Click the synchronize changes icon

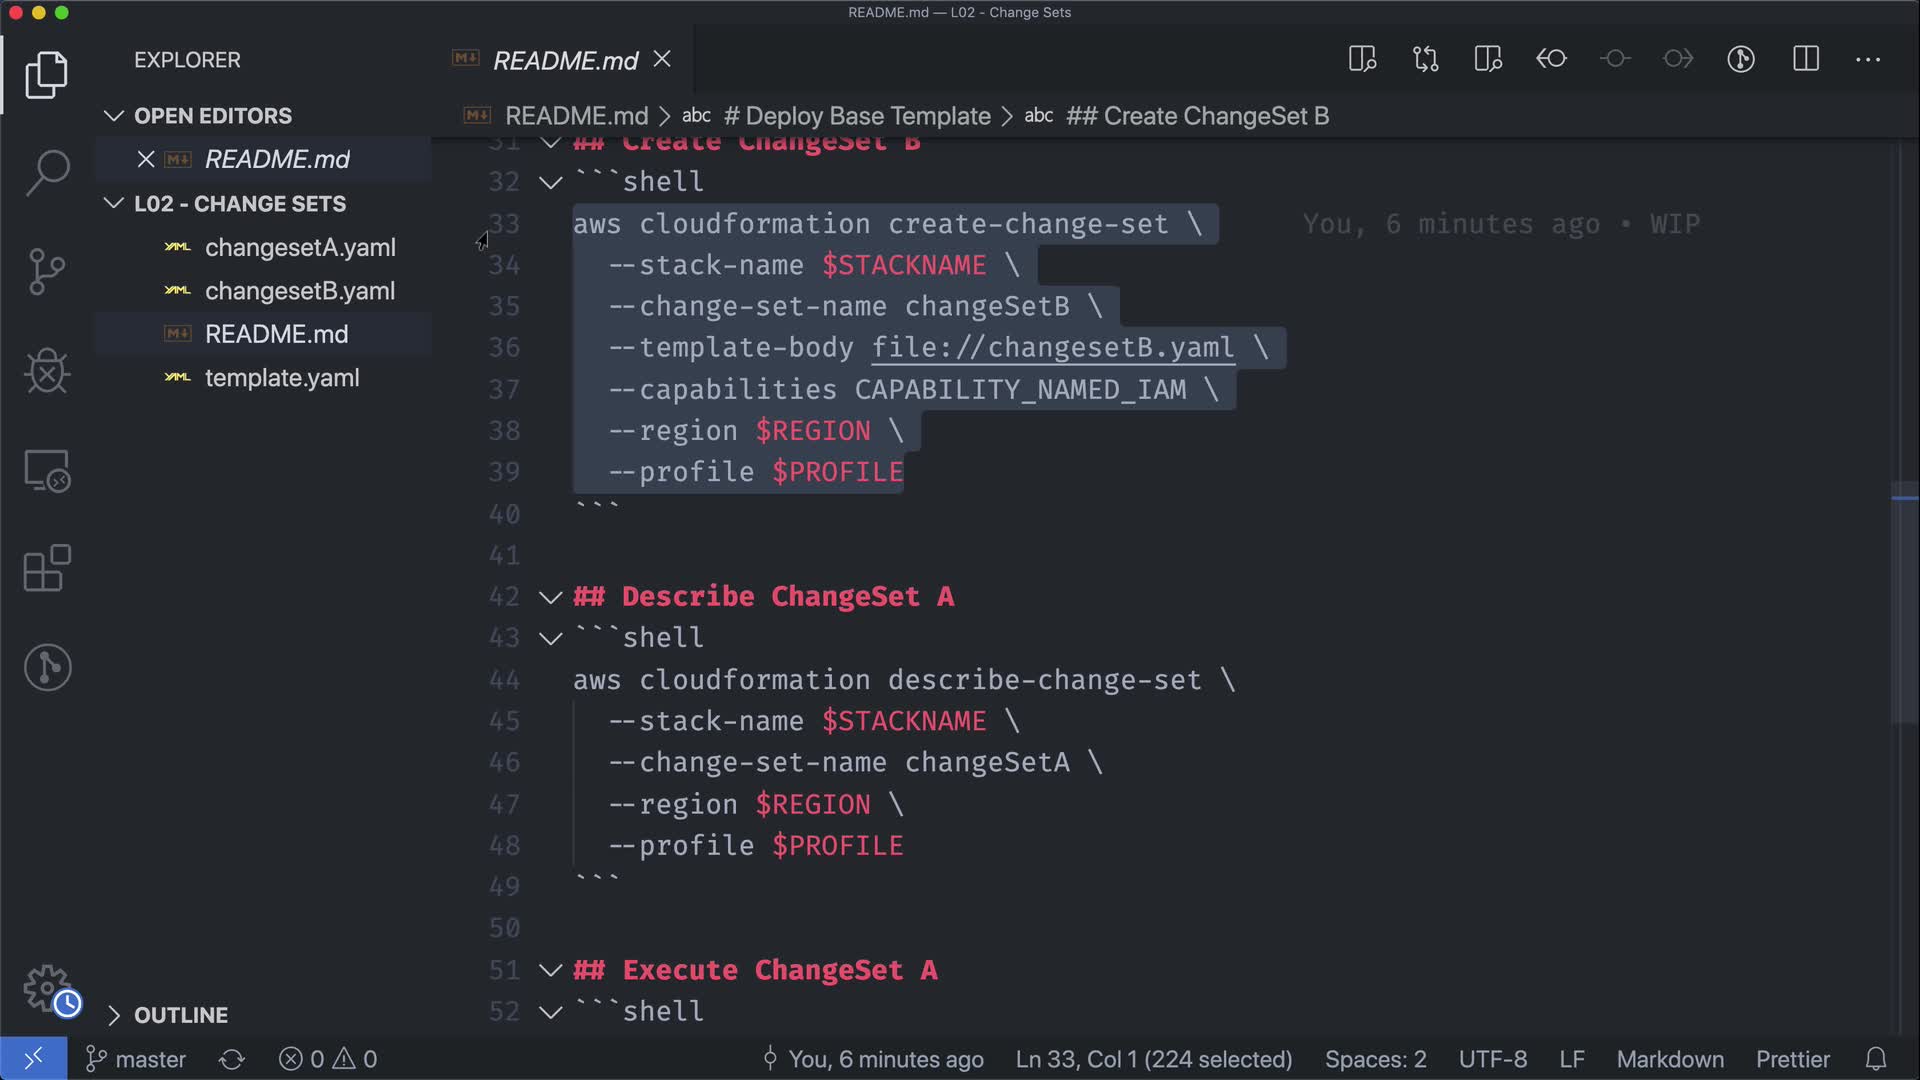coord(232,1059)
